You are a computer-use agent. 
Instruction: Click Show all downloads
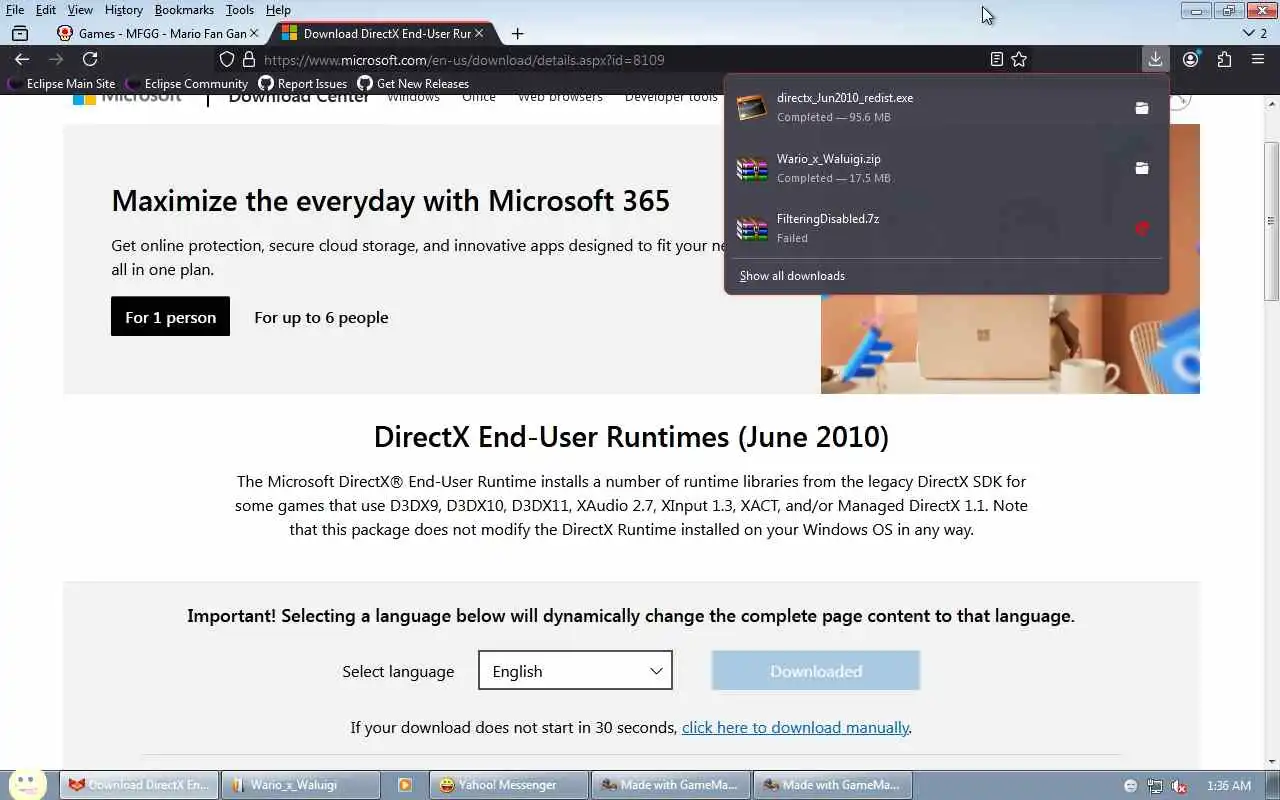pyautogui.click(x=792, y=276)
